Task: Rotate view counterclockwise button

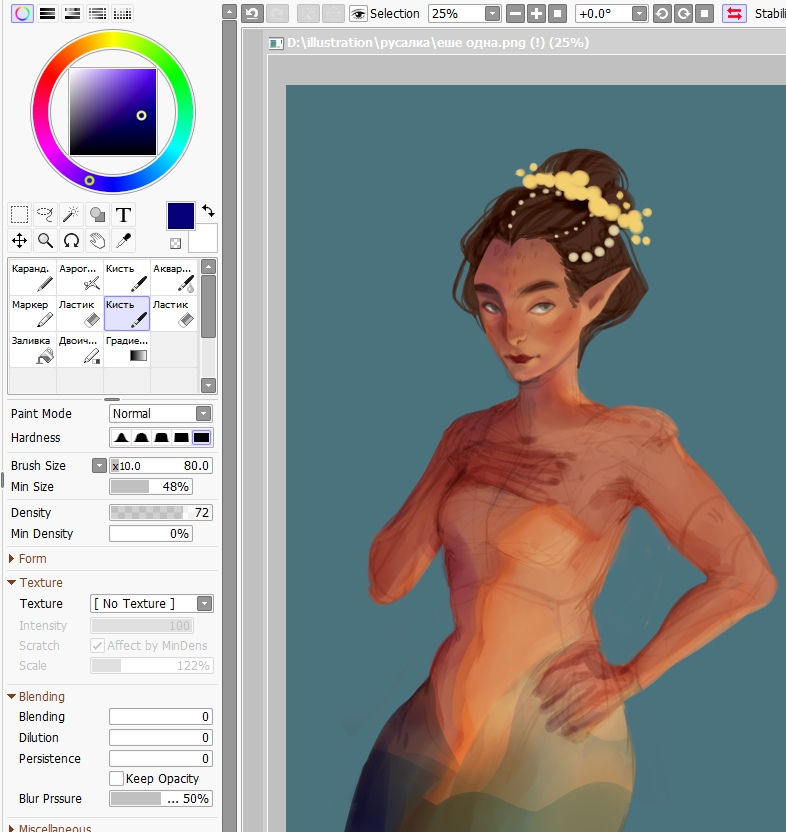Action: point(662,13)
